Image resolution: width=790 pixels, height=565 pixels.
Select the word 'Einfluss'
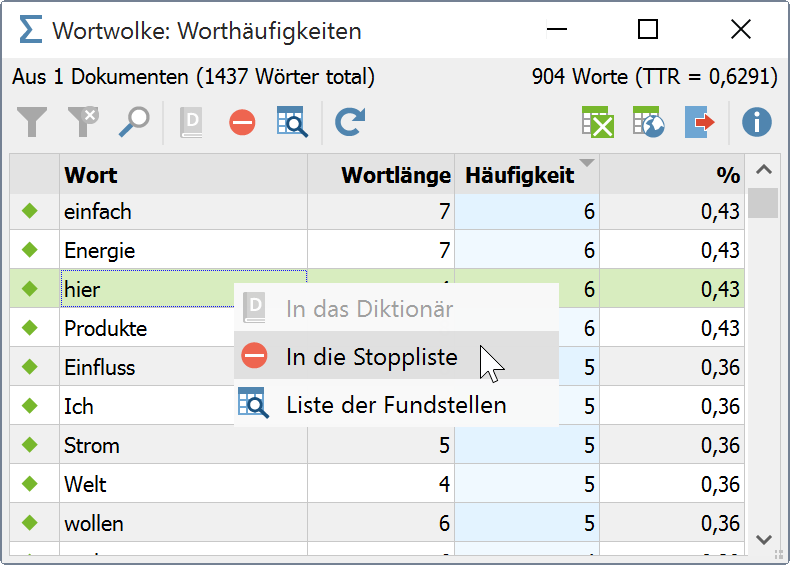pyautogui.click(x=100, y=367)
